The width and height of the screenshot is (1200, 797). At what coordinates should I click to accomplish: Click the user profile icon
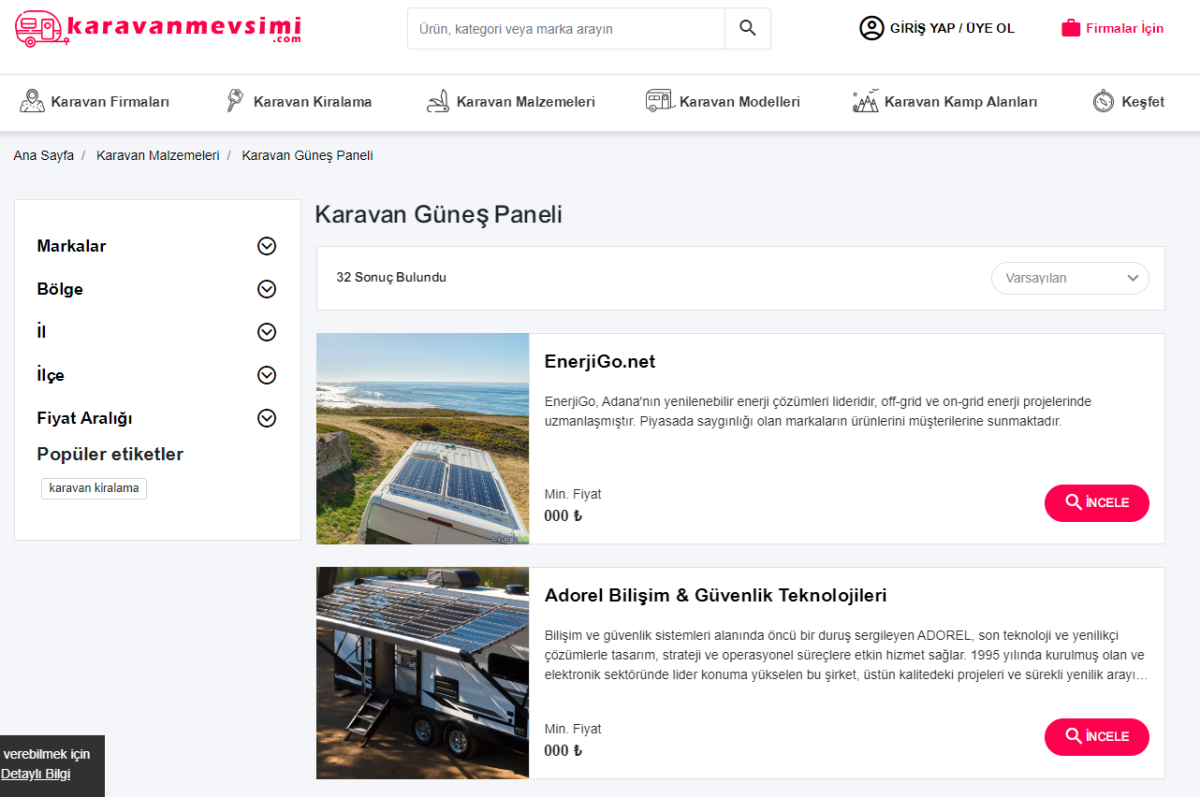coord(871,28)
